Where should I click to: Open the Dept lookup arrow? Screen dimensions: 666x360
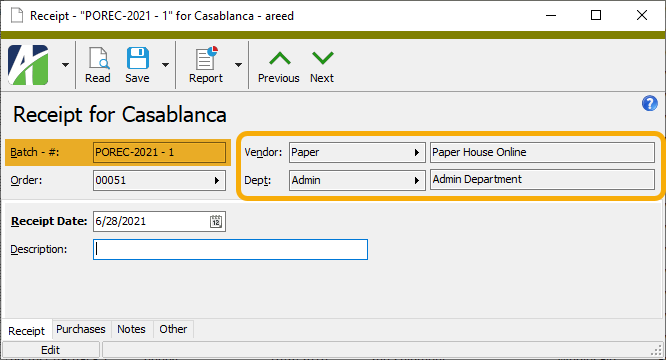417,180
